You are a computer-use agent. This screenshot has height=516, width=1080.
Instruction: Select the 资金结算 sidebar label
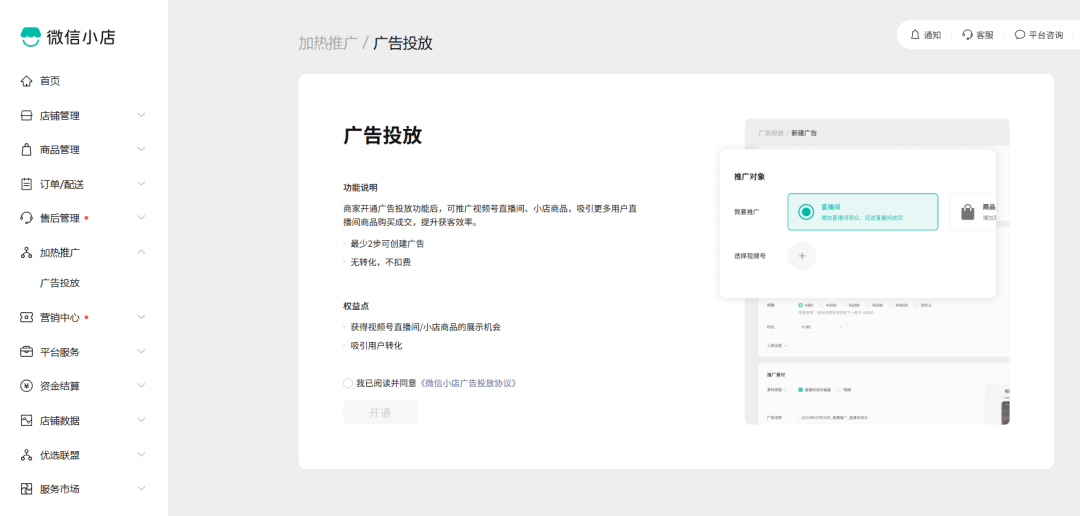[60, 386]
